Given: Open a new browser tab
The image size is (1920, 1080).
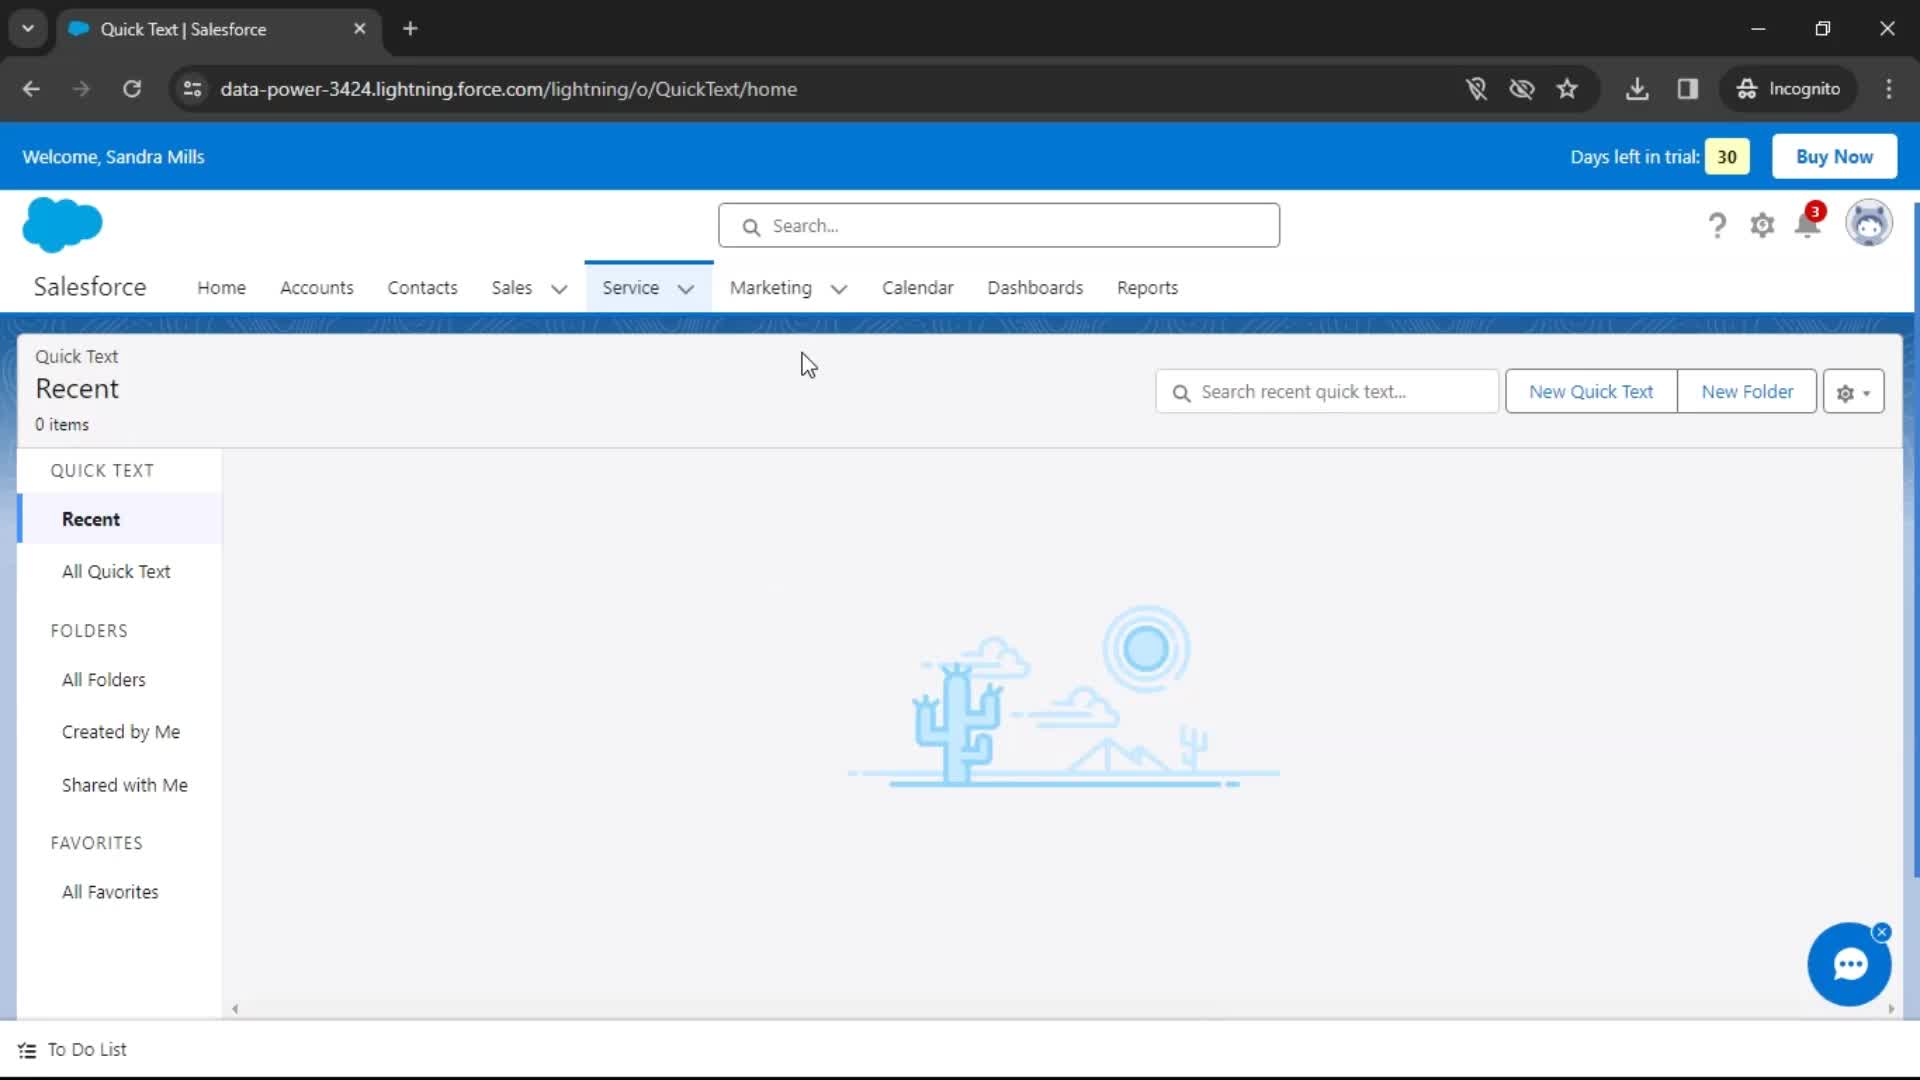Looking at the screenshot, I should click(x=410, y=29).
